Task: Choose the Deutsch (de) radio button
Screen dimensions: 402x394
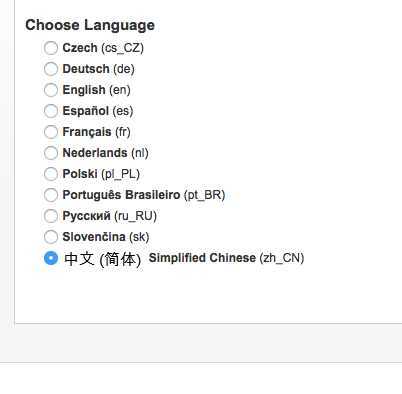Action: tap(51, 69)
